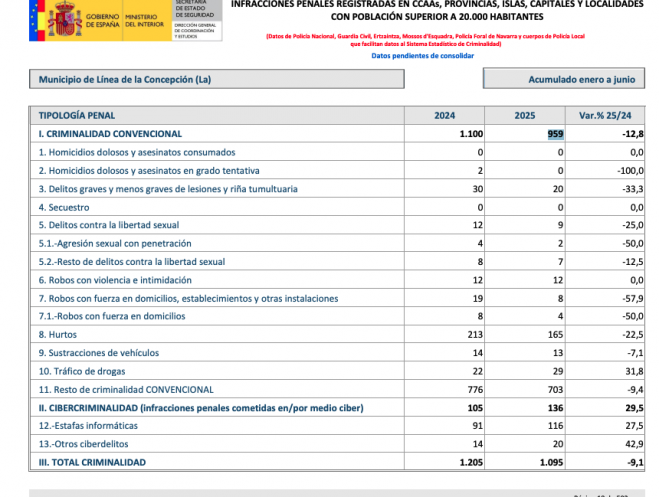Click '12.-Estafas informáticas'
The height and width of the screenshot is (497, 659).
pos(88,426)
